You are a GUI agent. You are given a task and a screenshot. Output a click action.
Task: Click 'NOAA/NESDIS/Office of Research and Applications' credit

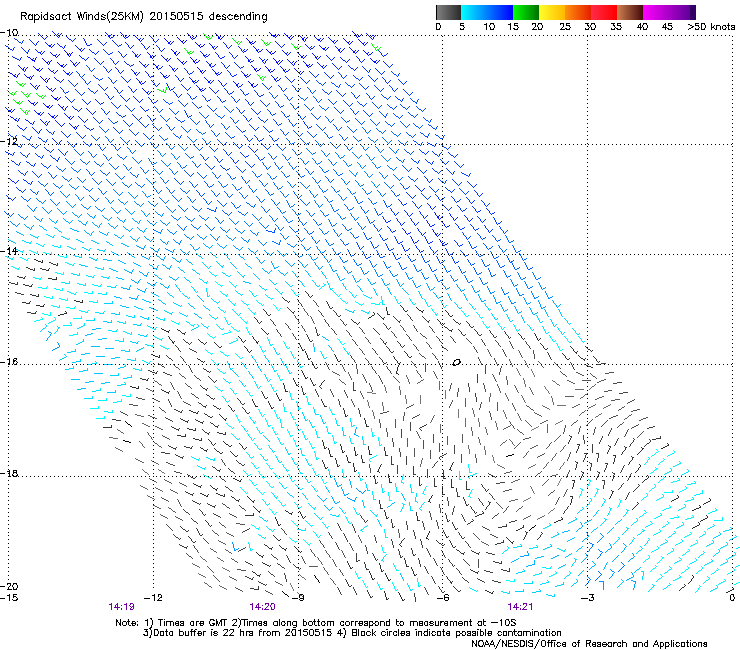(x=589, y=644)
